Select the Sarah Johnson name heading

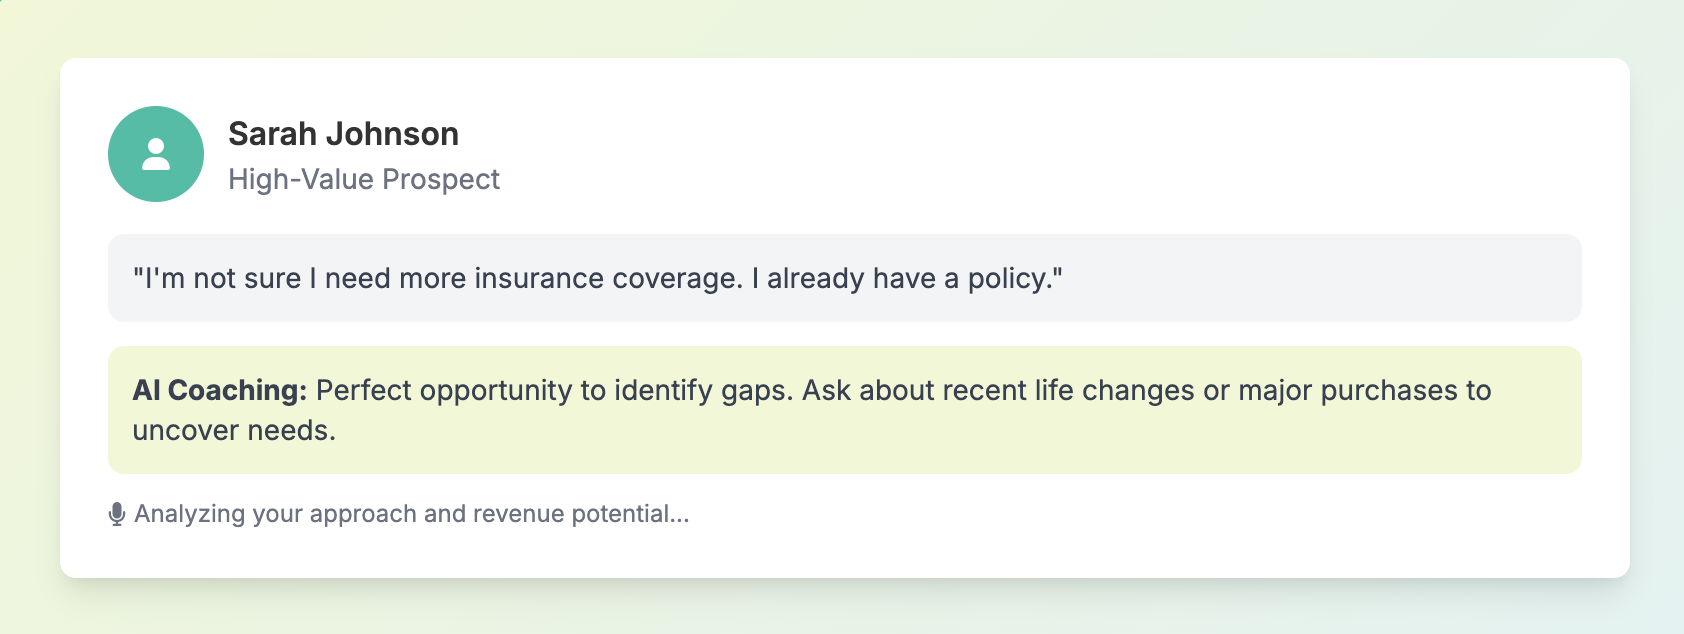(343, 134)
